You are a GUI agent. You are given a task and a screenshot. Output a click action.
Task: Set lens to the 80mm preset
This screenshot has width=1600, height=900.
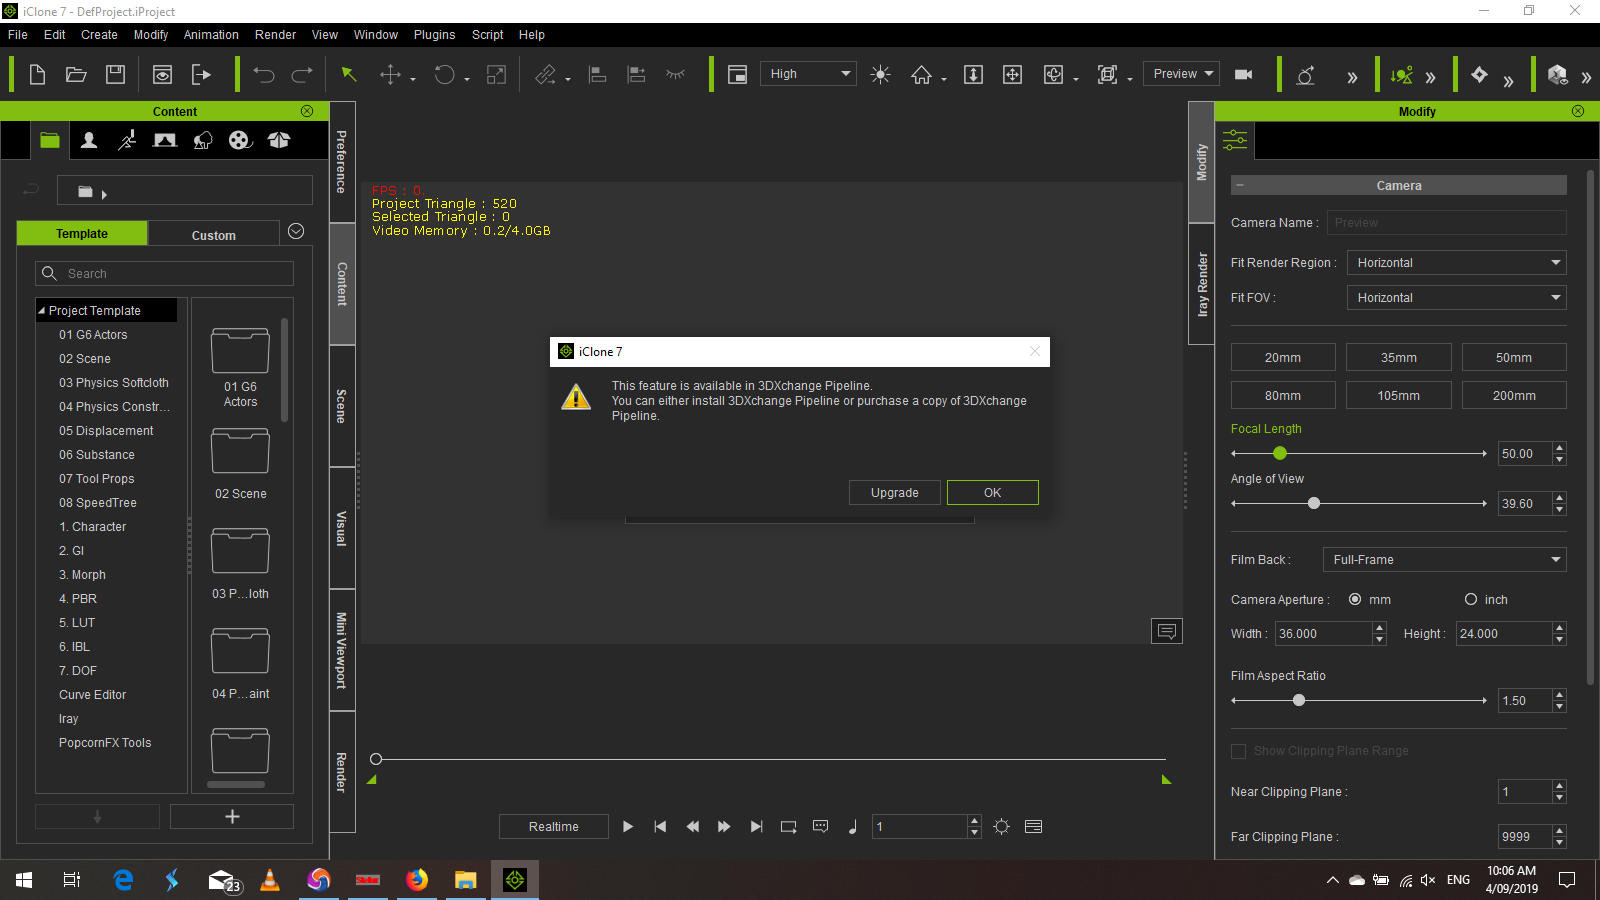[1283, 396]
